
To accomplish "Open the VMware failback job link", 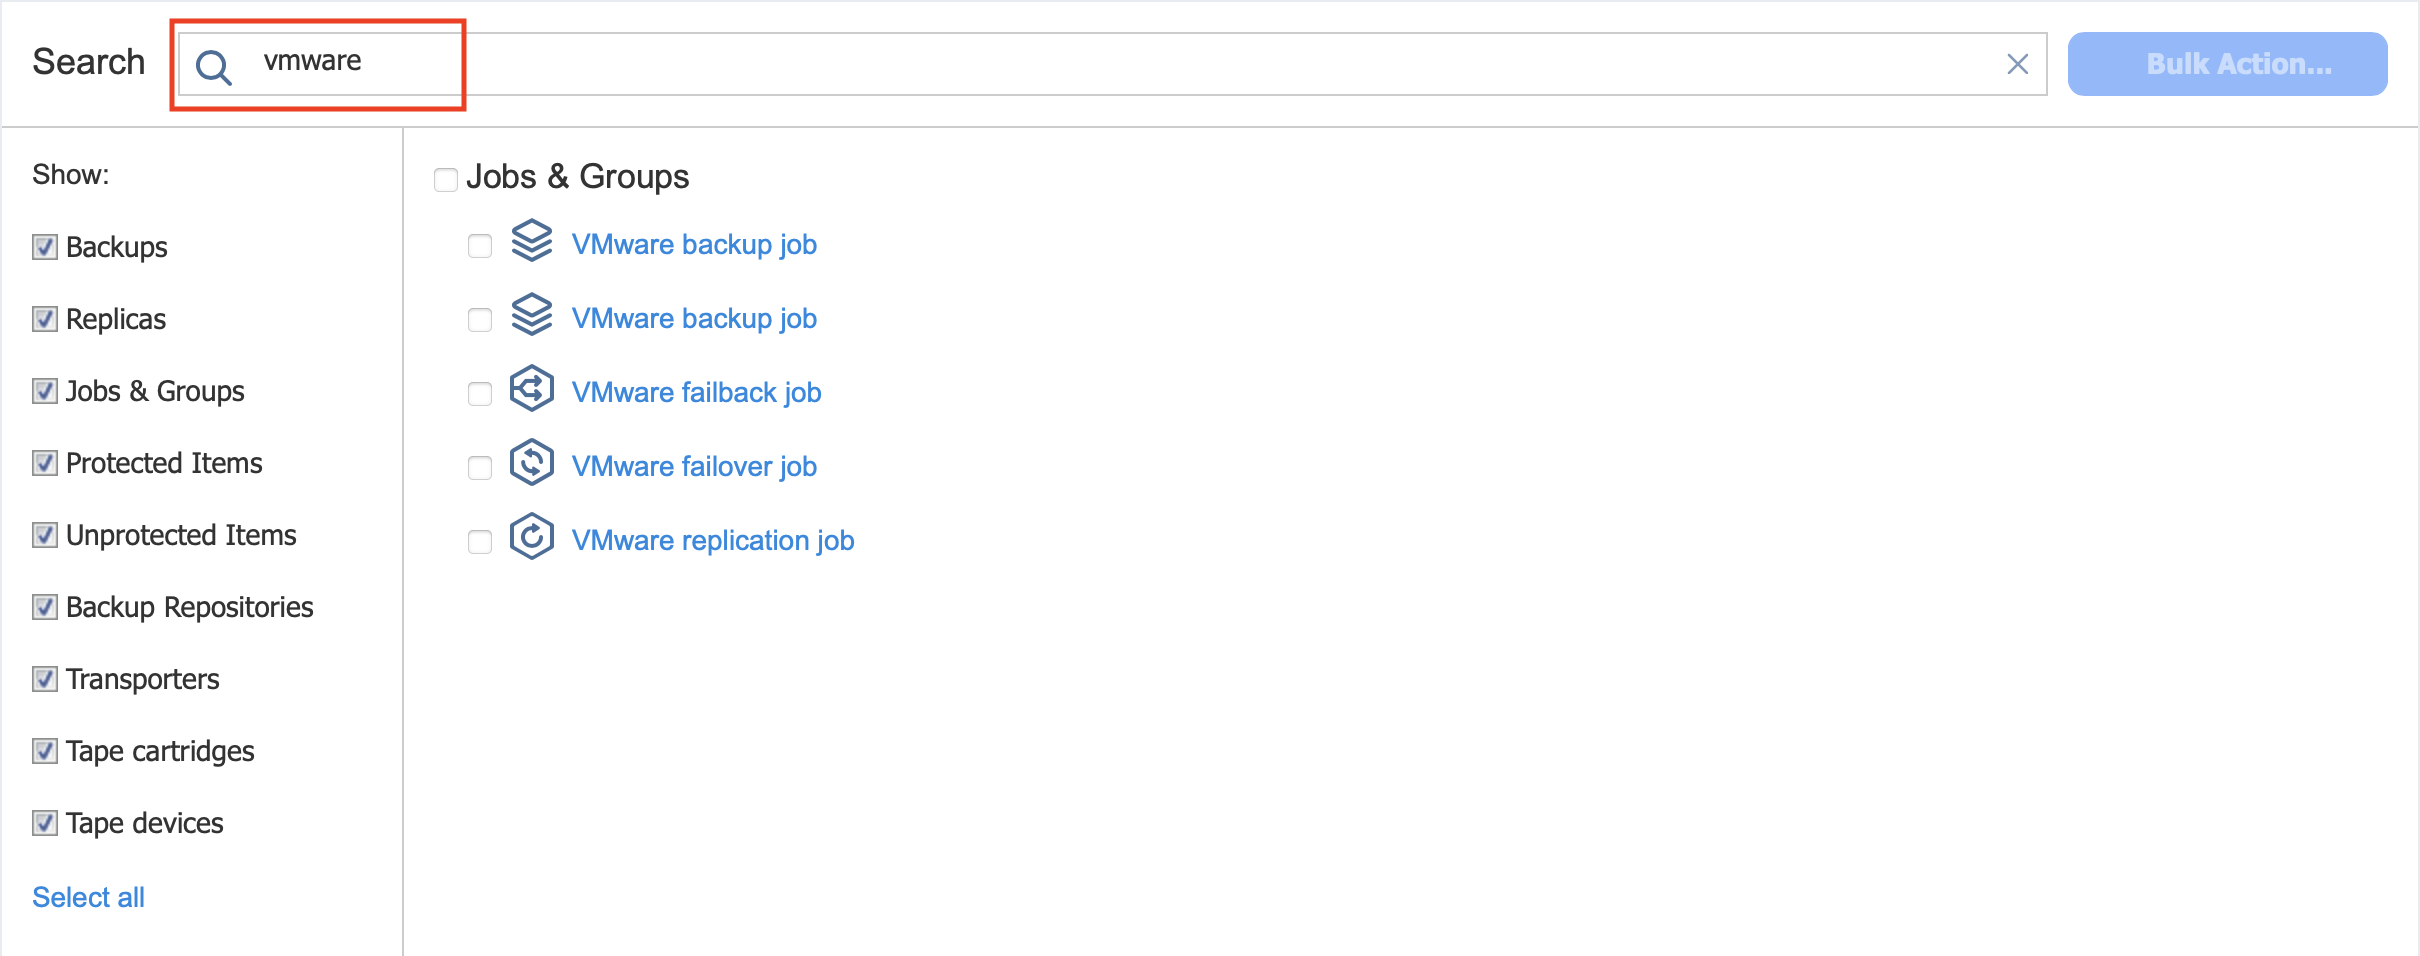I will point(696,392).
